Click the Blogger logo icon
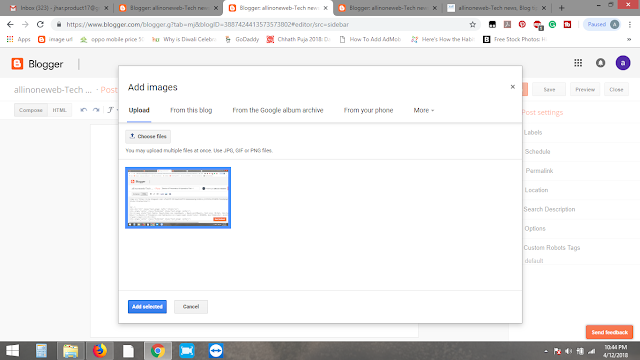This screenshot has width=640, height=360. pos(17,64)
